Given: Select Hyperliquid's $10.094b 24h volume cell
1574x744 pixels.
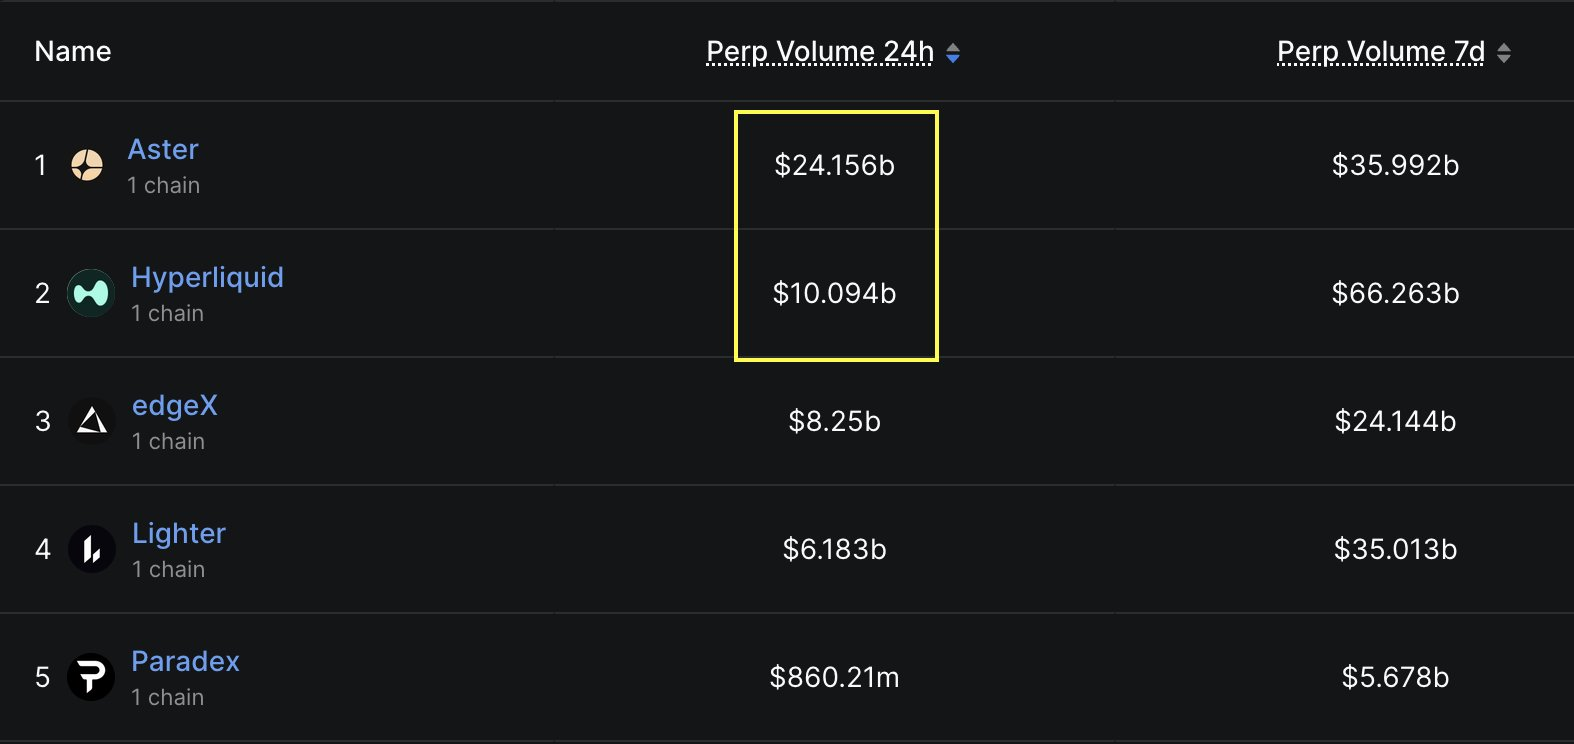Looking at the screenshot, I should (835, 293).
